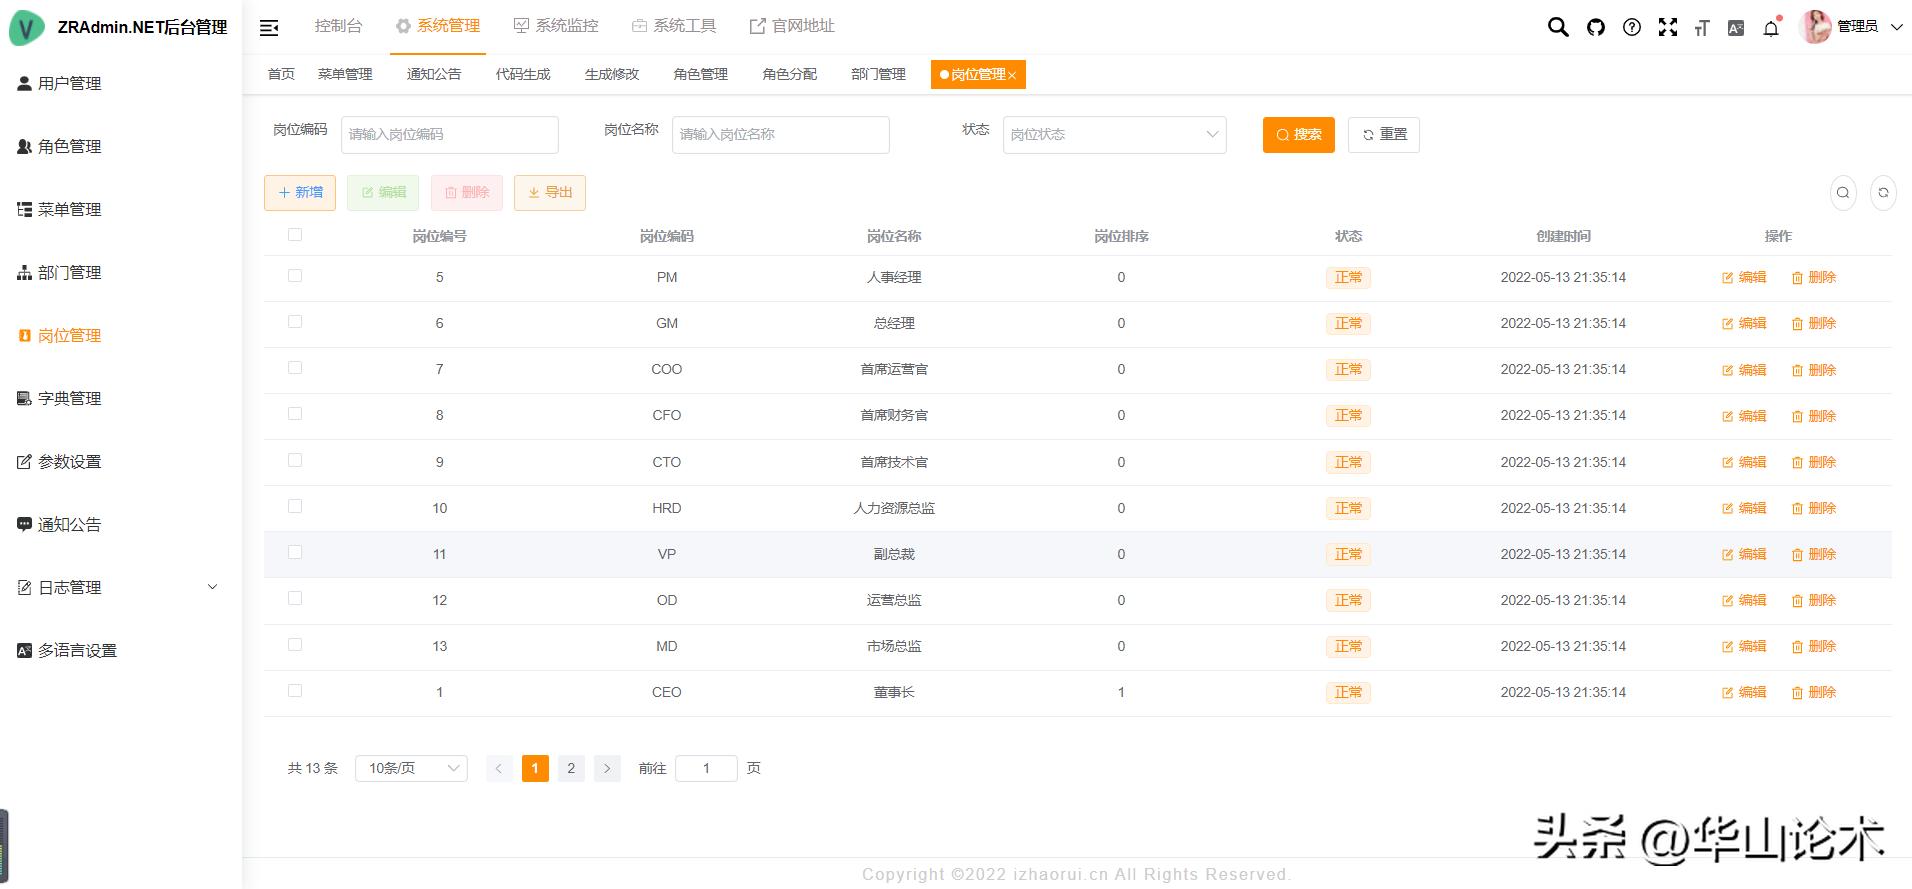Click the orange 搜索 button

point(1298,135)
